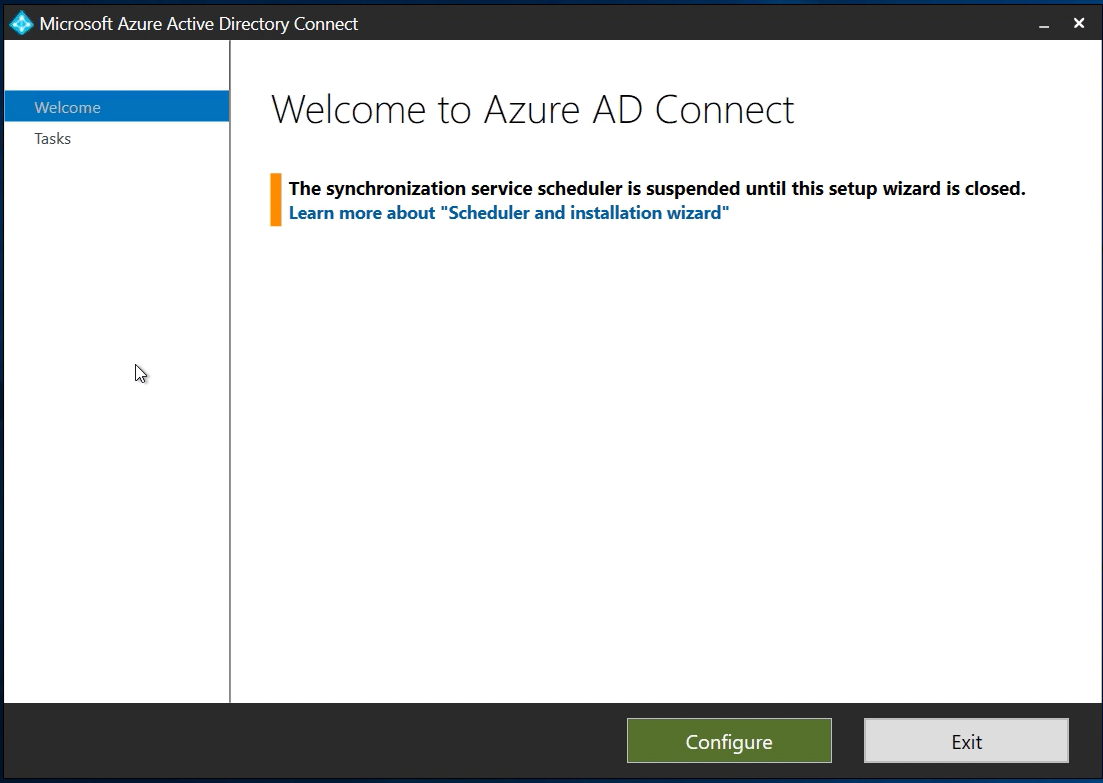The image size is (1103, 783).
Task: Click the Azure AD Connect logo icon
Action: point(21,23)
